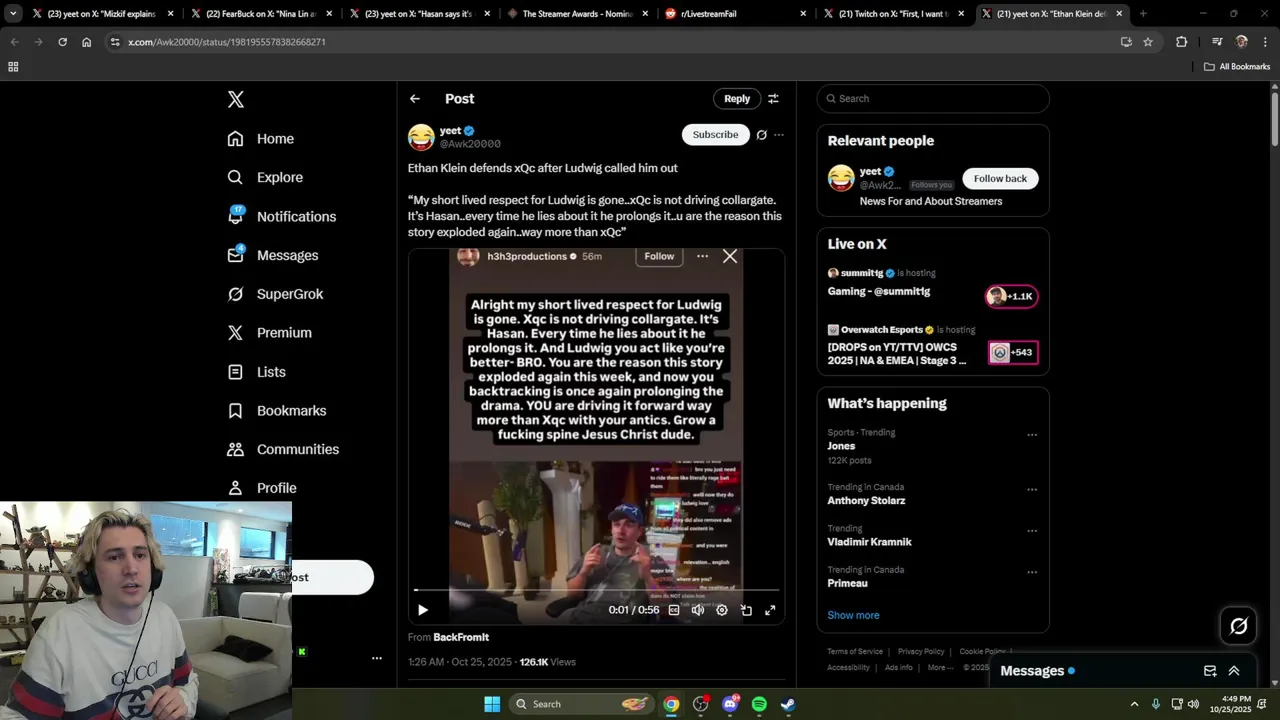Click Show more under What's happening
Viewport: 1280px width, 720px height.
(x=853, y=615)
